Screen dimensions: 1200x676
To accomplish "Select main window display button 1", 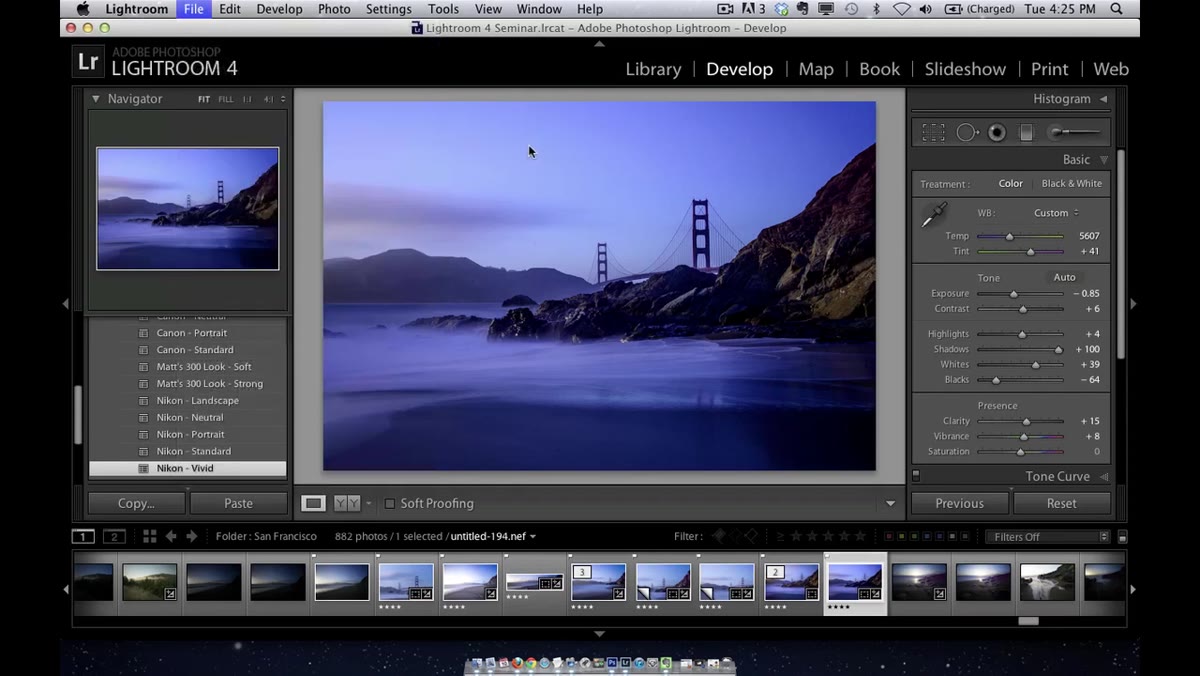I will pyautogui.click(x=83, y=537).
